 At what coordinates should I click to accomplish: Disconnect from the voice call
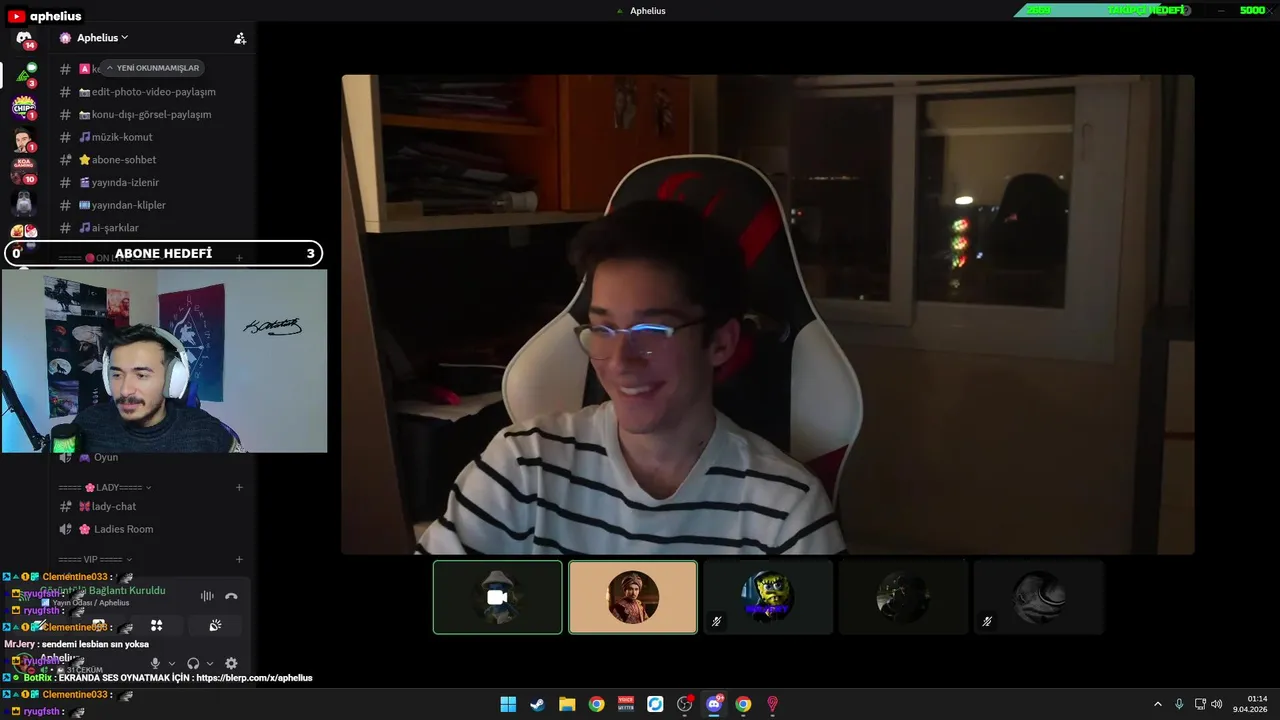point(231,596)
